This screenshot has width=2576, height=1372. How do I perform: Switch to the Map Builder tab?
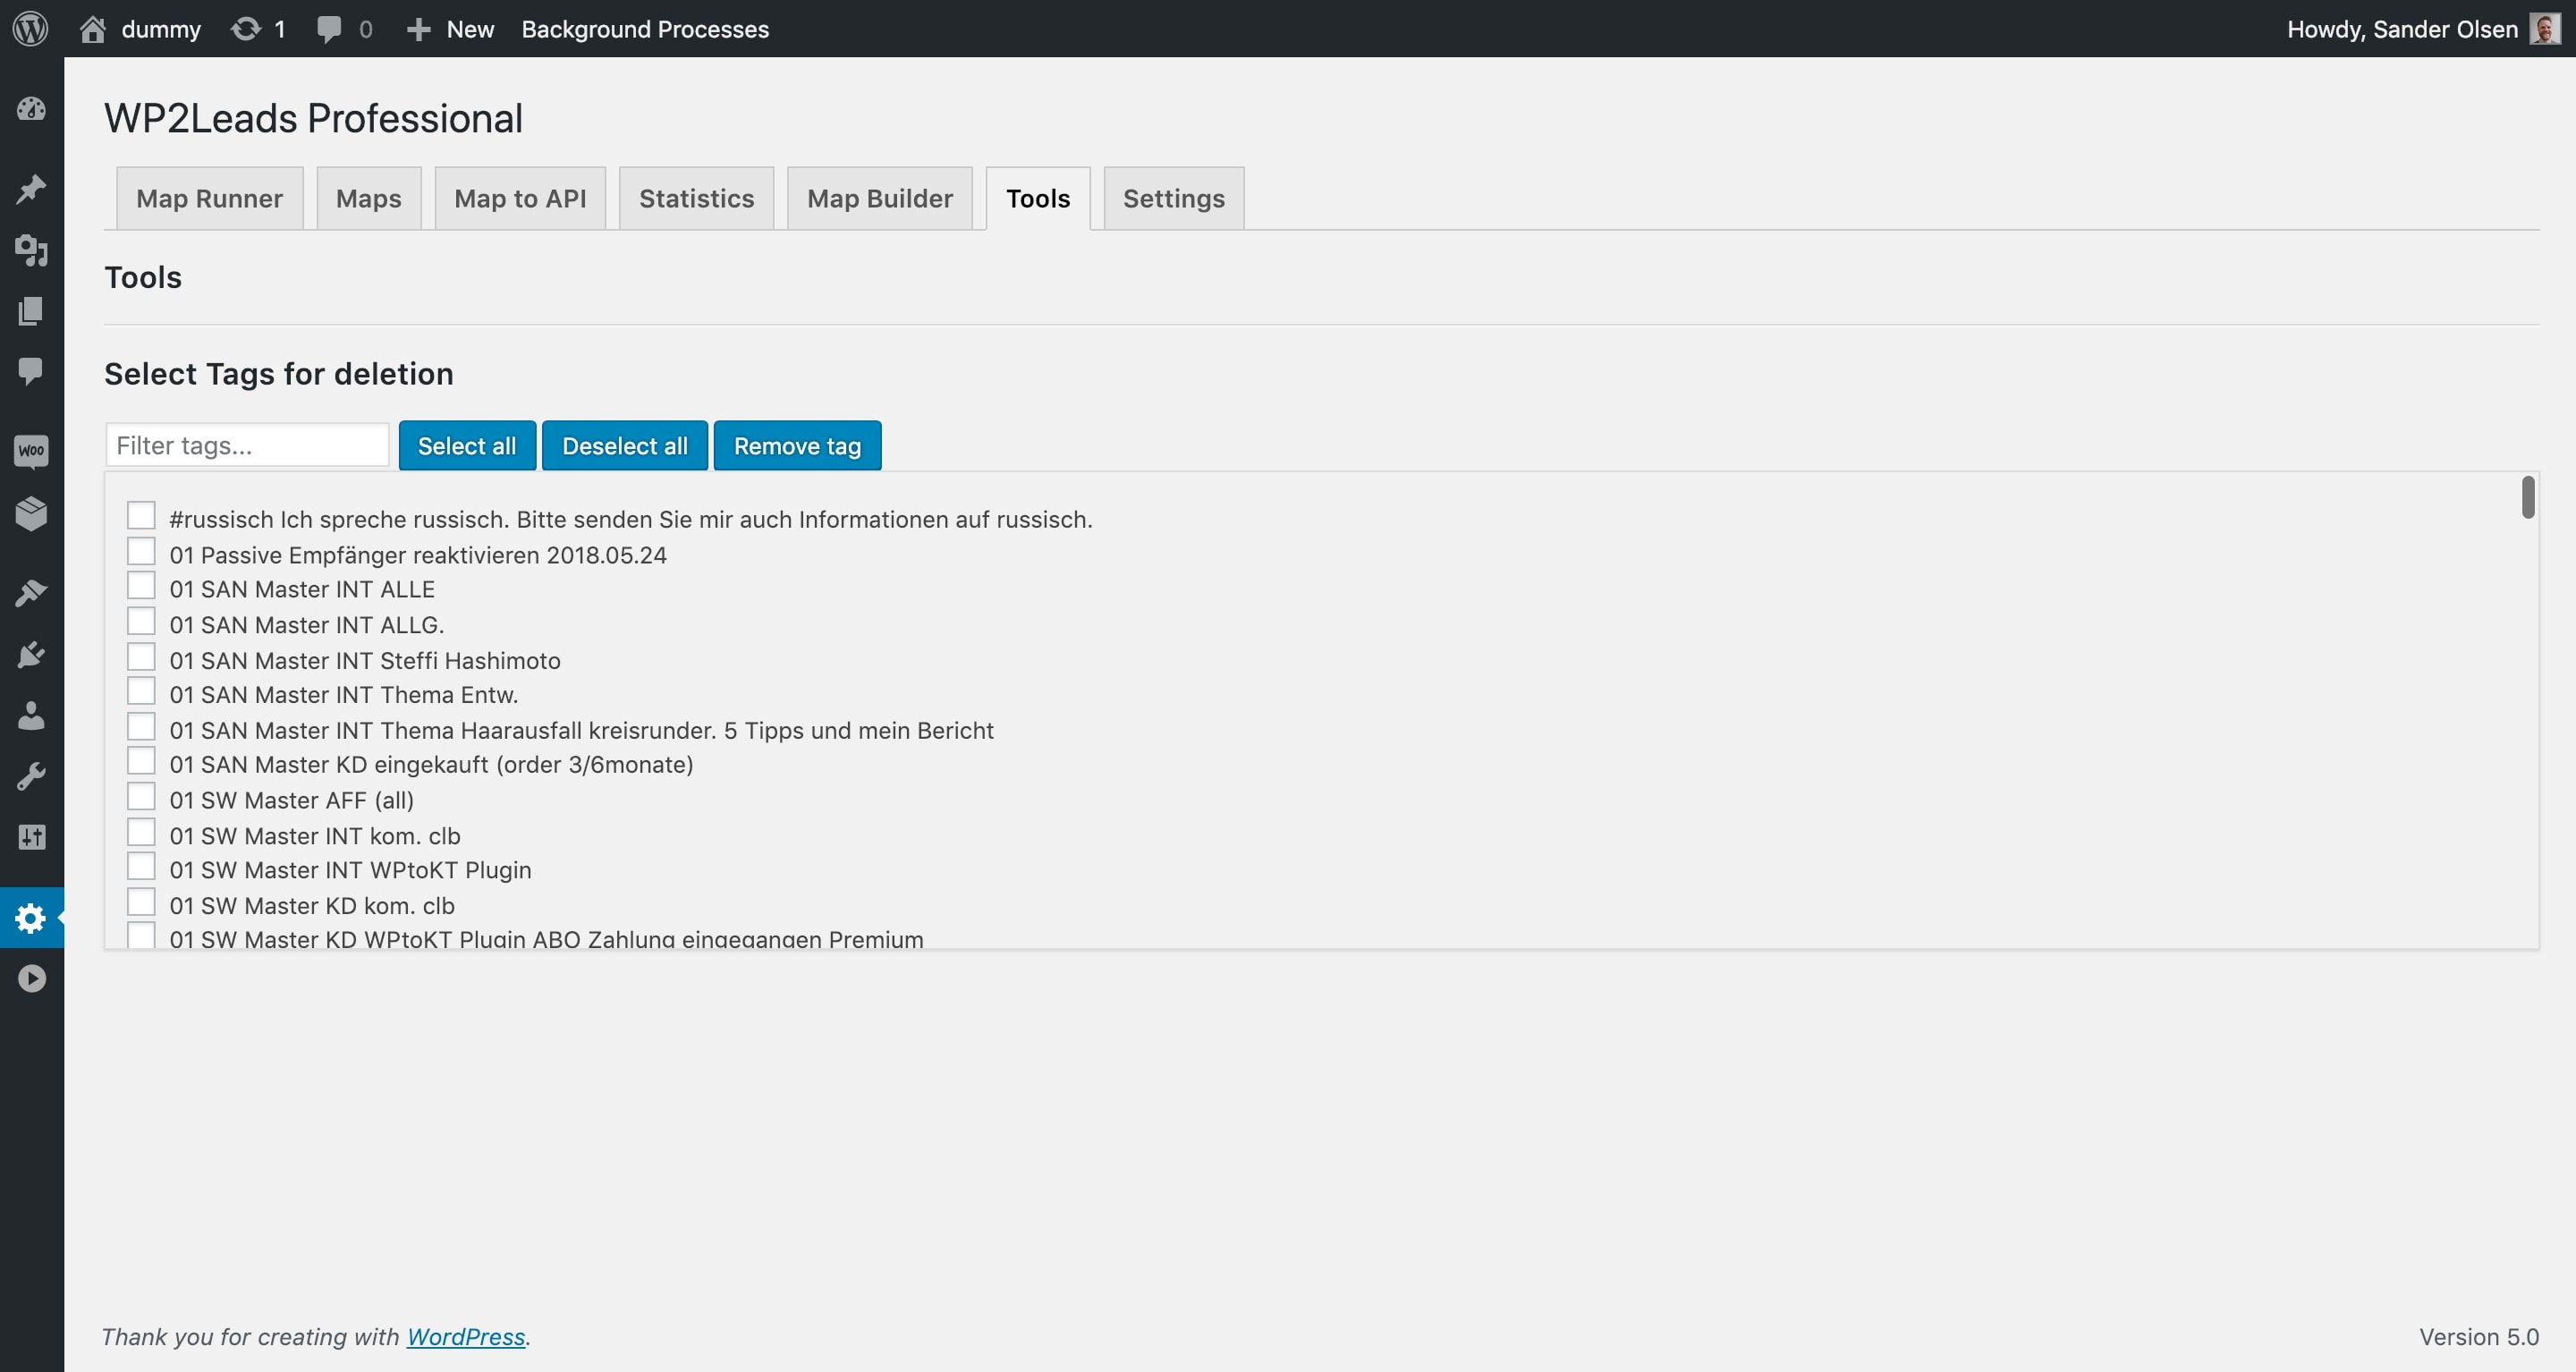click(x=879, y=198)
